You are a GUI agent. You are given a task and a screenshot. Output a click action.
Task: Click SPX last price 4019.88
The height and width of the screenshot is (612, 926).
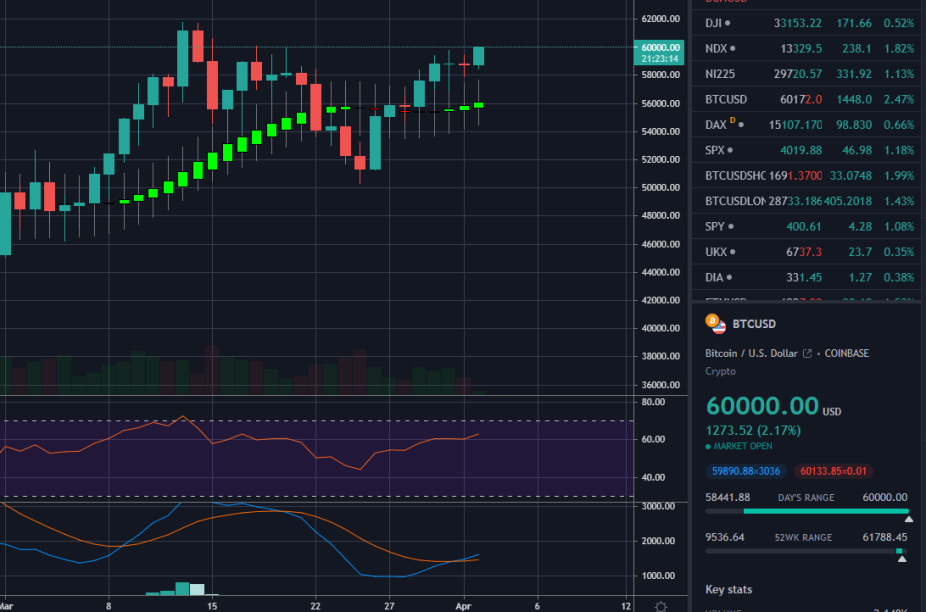[x=801, y=150]
